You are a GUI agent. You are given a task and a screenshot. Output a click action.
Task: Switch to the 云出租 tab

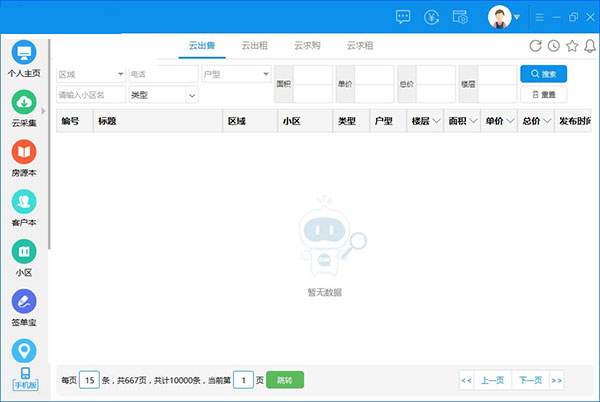pos(254,46)
